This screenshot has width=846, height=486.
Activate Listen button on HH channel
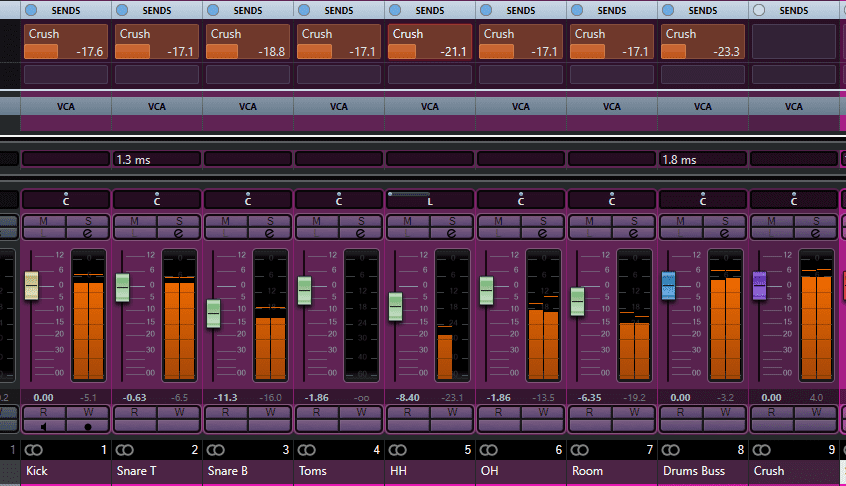point(408,233)
